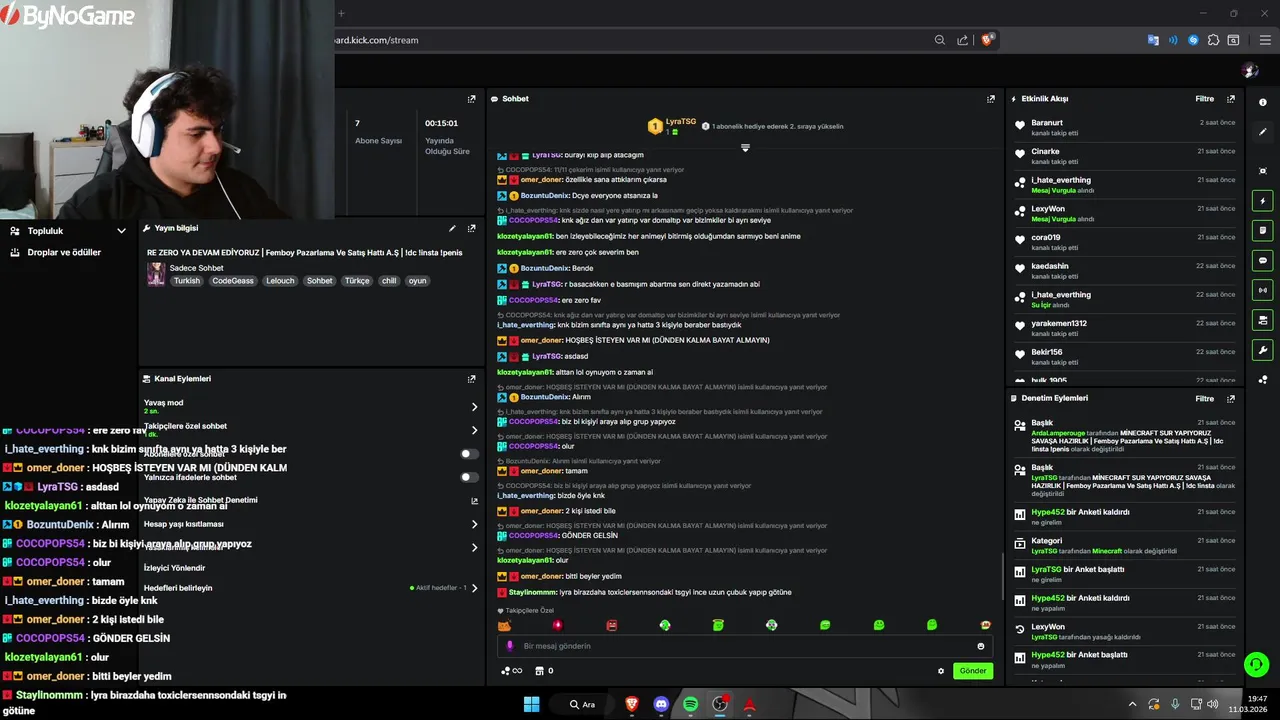Collapse pinned gift banner arrow in chat
Screen dimensions: 1280x720
tap(745, 148)
